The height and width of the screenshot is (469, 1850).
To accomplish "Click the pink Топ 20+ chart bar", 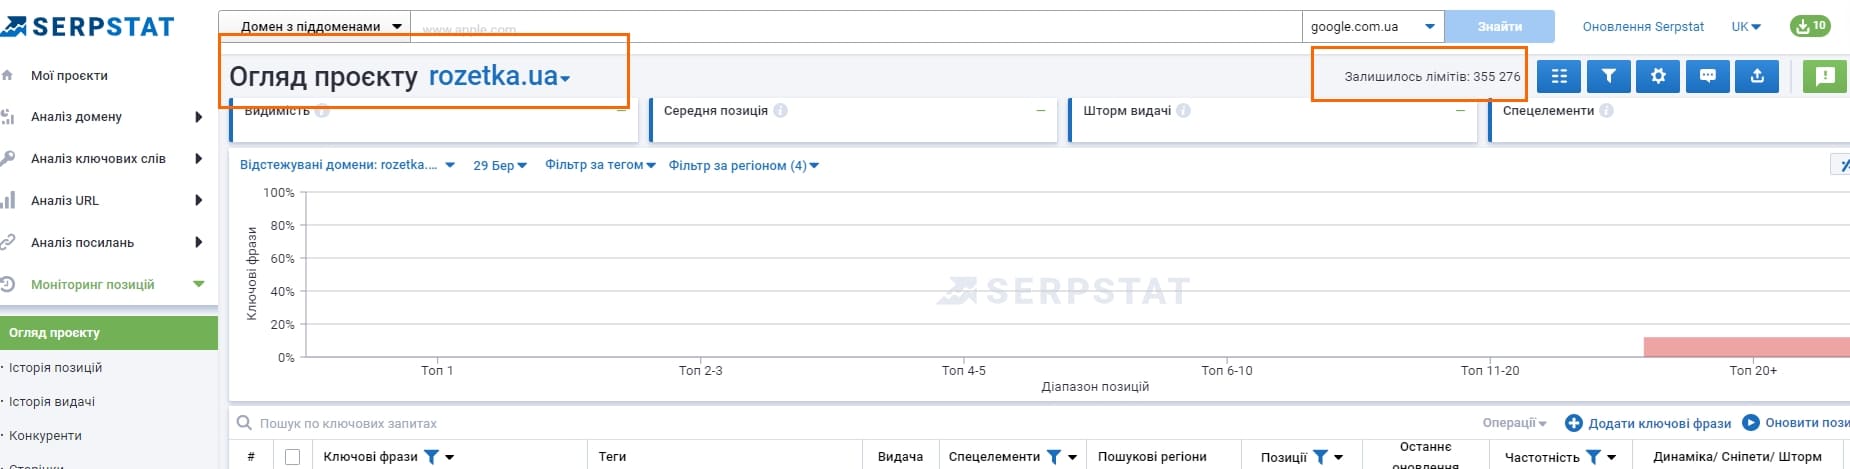I will (1746, 347).
